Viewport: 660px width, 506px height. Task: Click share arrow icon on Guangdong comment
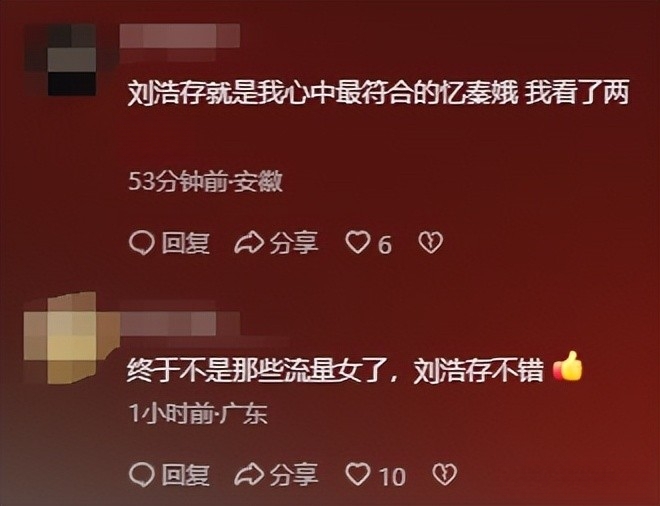pyautogui.click(x=249, y=474)
